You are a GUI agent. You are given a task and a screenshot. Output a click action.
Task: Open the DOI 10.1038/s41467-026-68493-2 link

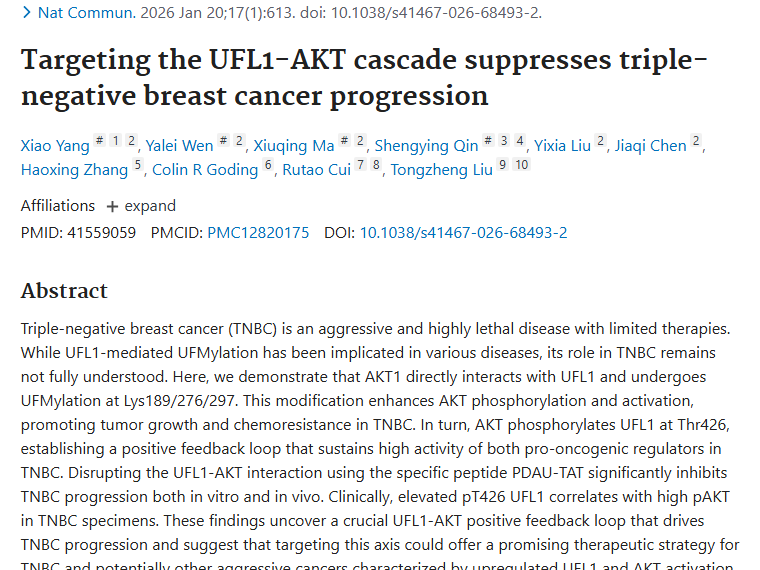463,233
